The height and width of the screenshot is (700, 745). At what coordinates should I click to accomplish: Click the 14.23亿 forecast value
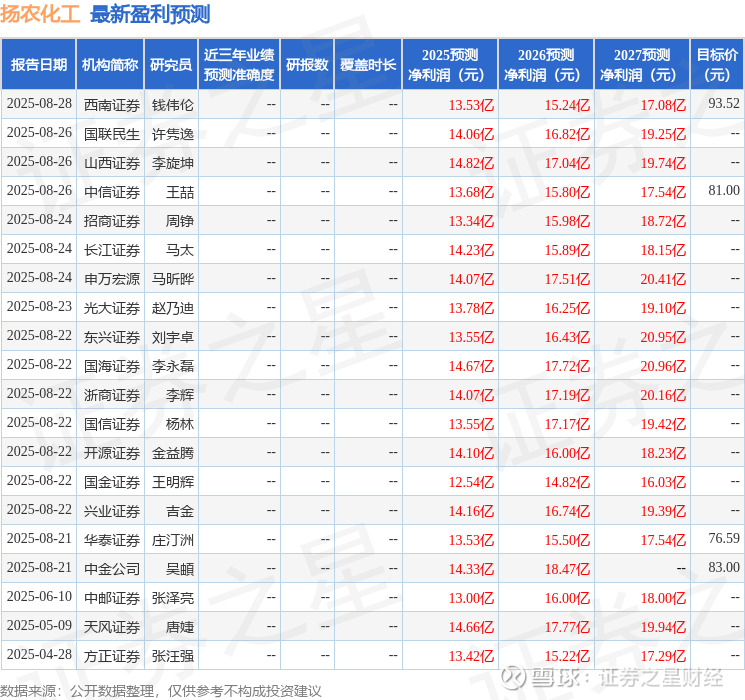(x=471, y=250)
